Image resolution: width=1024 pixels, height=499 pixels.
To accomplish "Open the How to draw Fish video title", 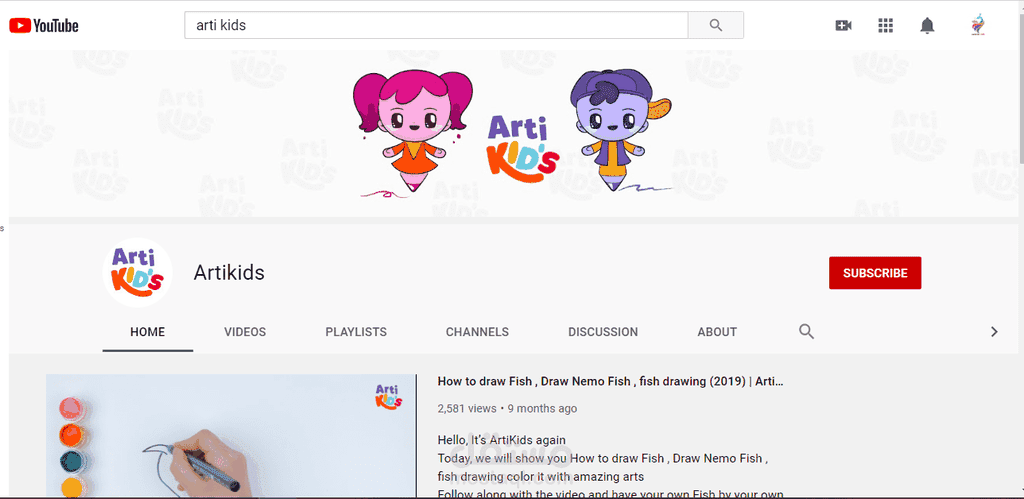I will click(x=611, y=381).
